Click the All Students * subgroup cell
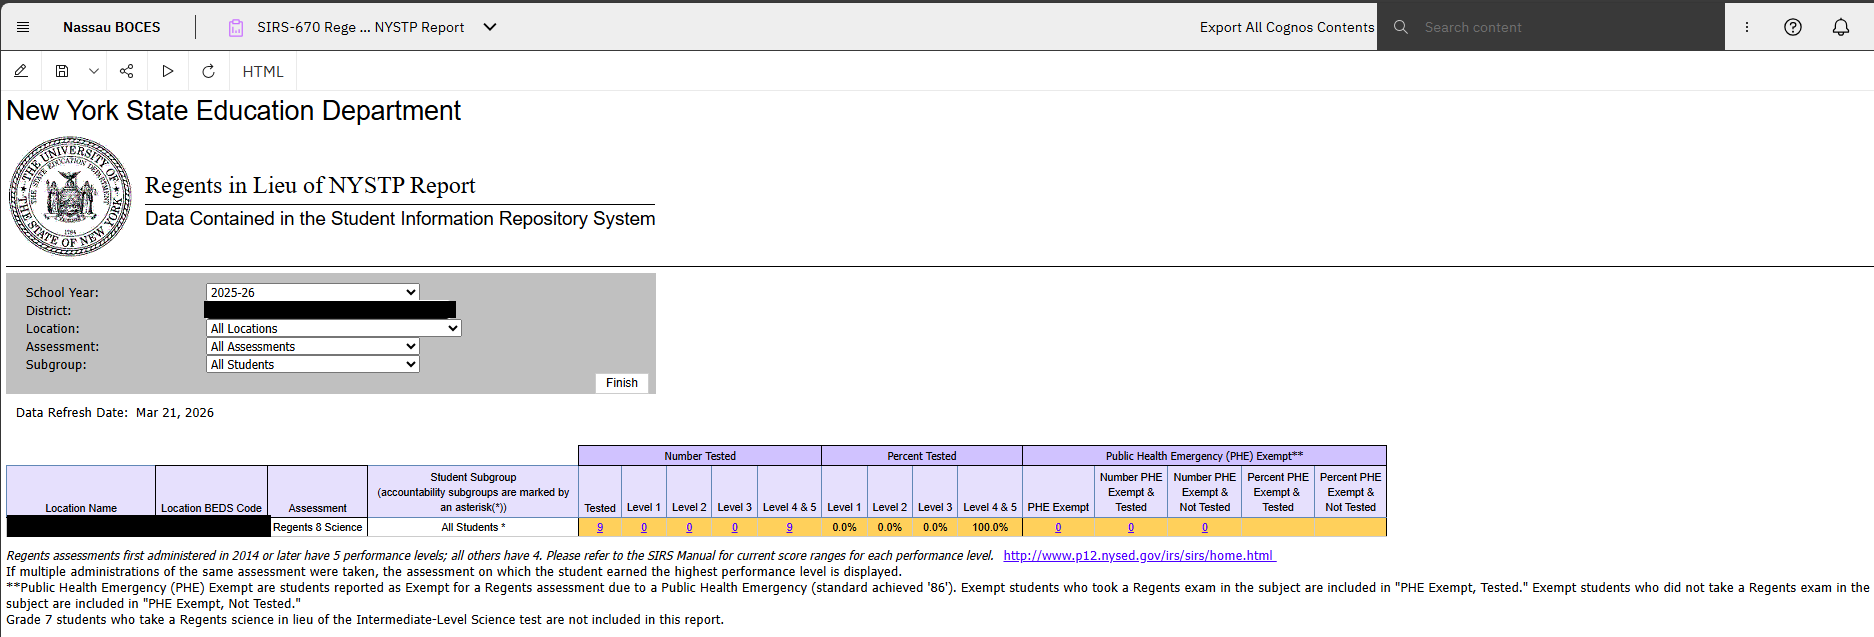This screenshot has width=1874, height=637. coord(473,527)
